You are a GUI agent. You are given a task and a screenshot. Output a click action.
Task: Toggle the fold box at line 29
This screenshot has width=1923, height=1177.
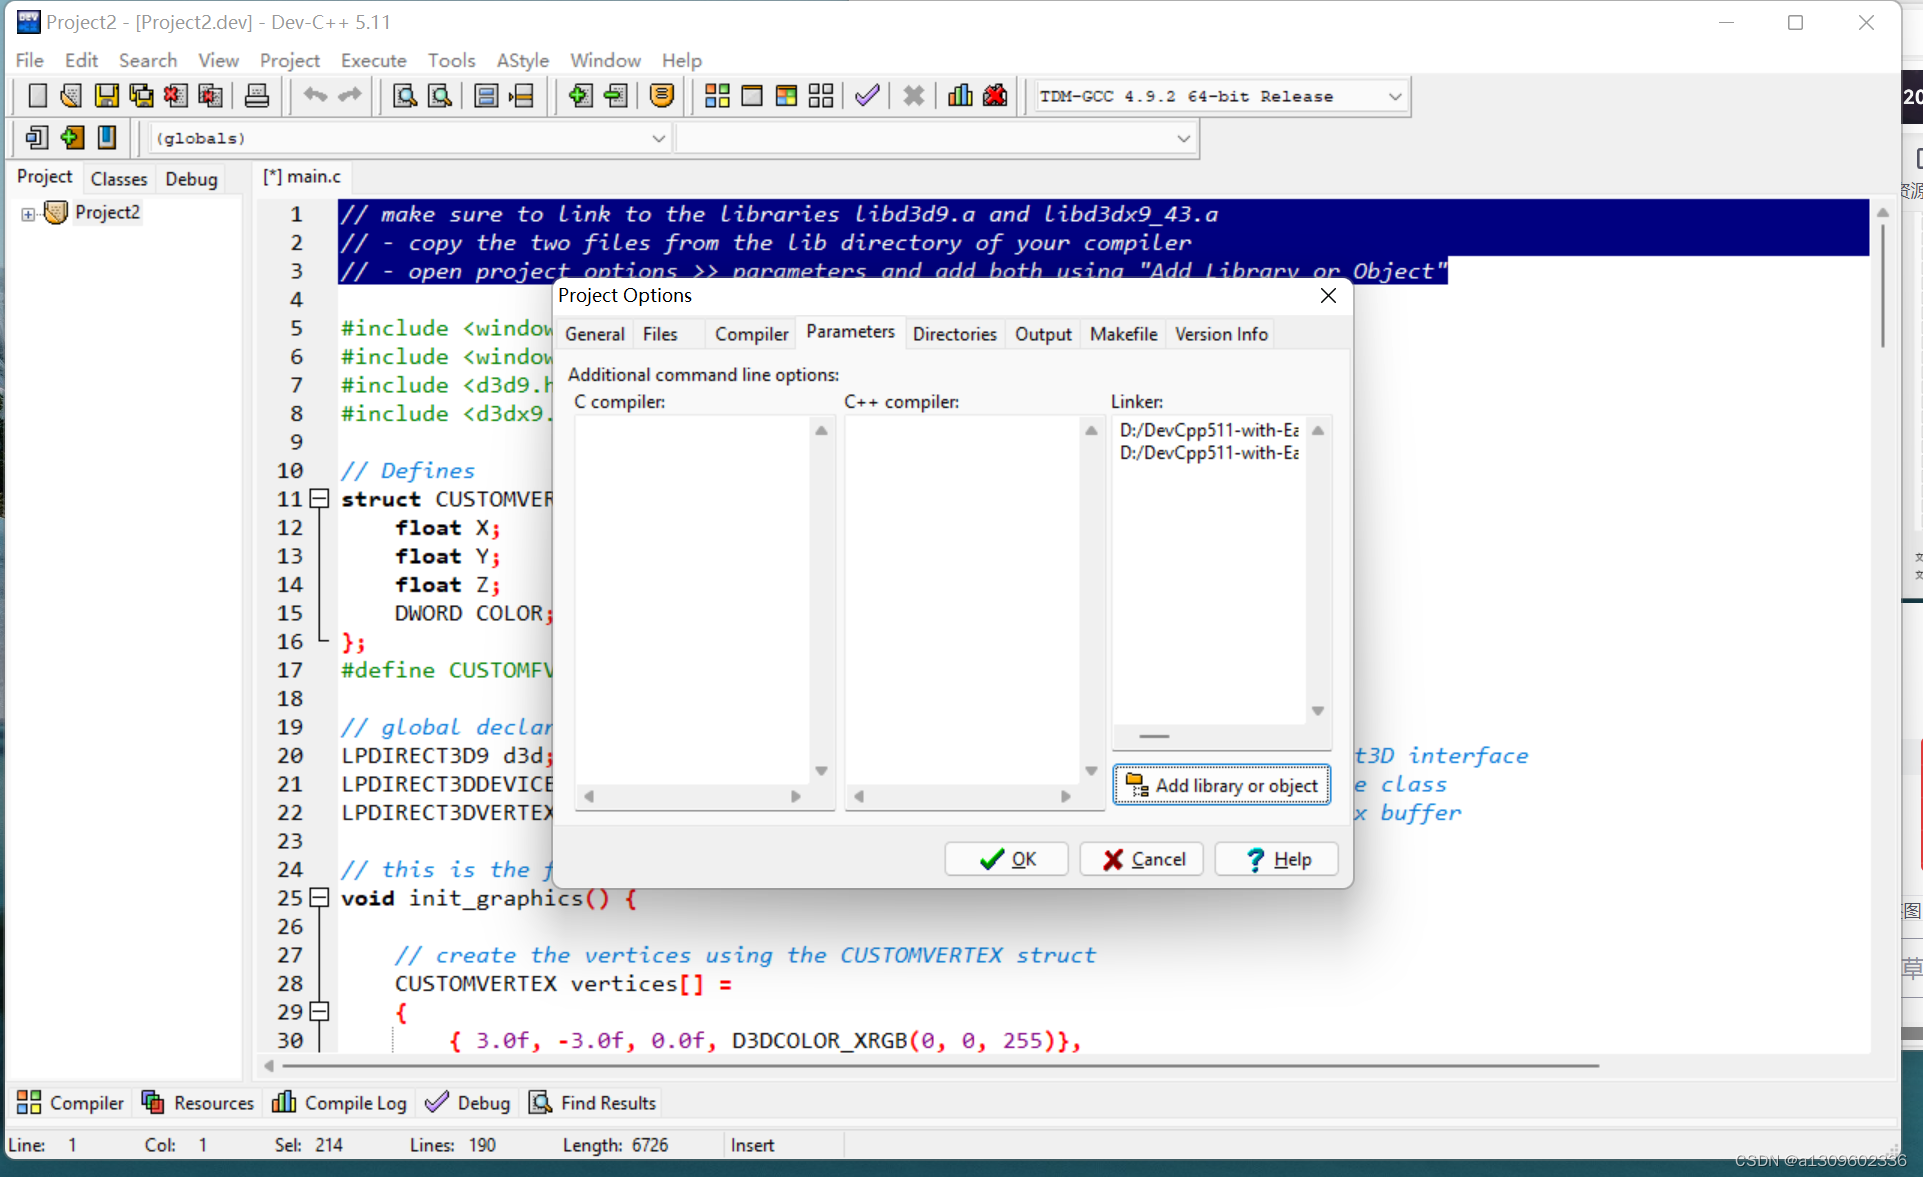[x=319, y=1011]
